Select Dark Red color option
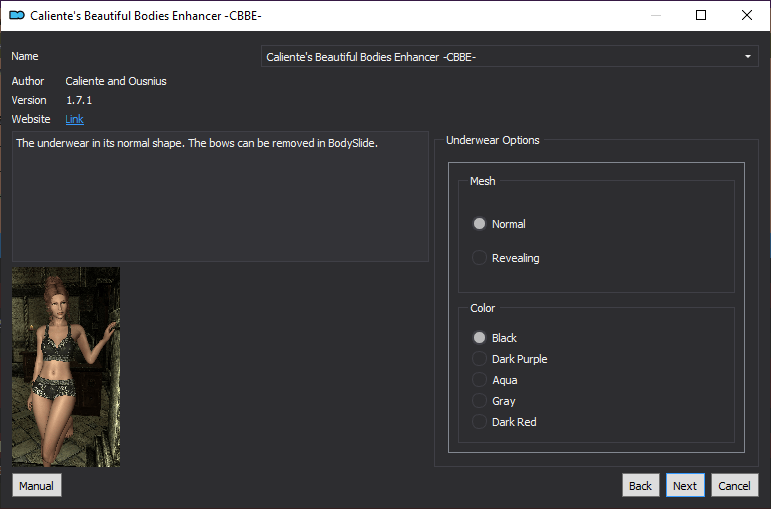The height and width of the screenshot is (509, 771). click(479, 422)
